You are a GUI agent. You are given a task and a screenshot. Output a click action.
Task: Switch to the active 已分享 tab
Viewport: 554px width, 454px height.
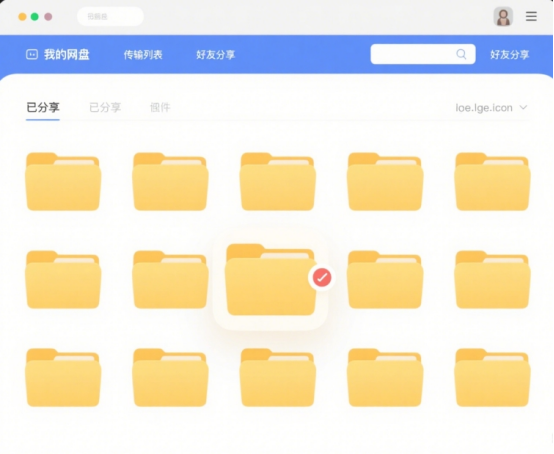(x=43, y=107)
